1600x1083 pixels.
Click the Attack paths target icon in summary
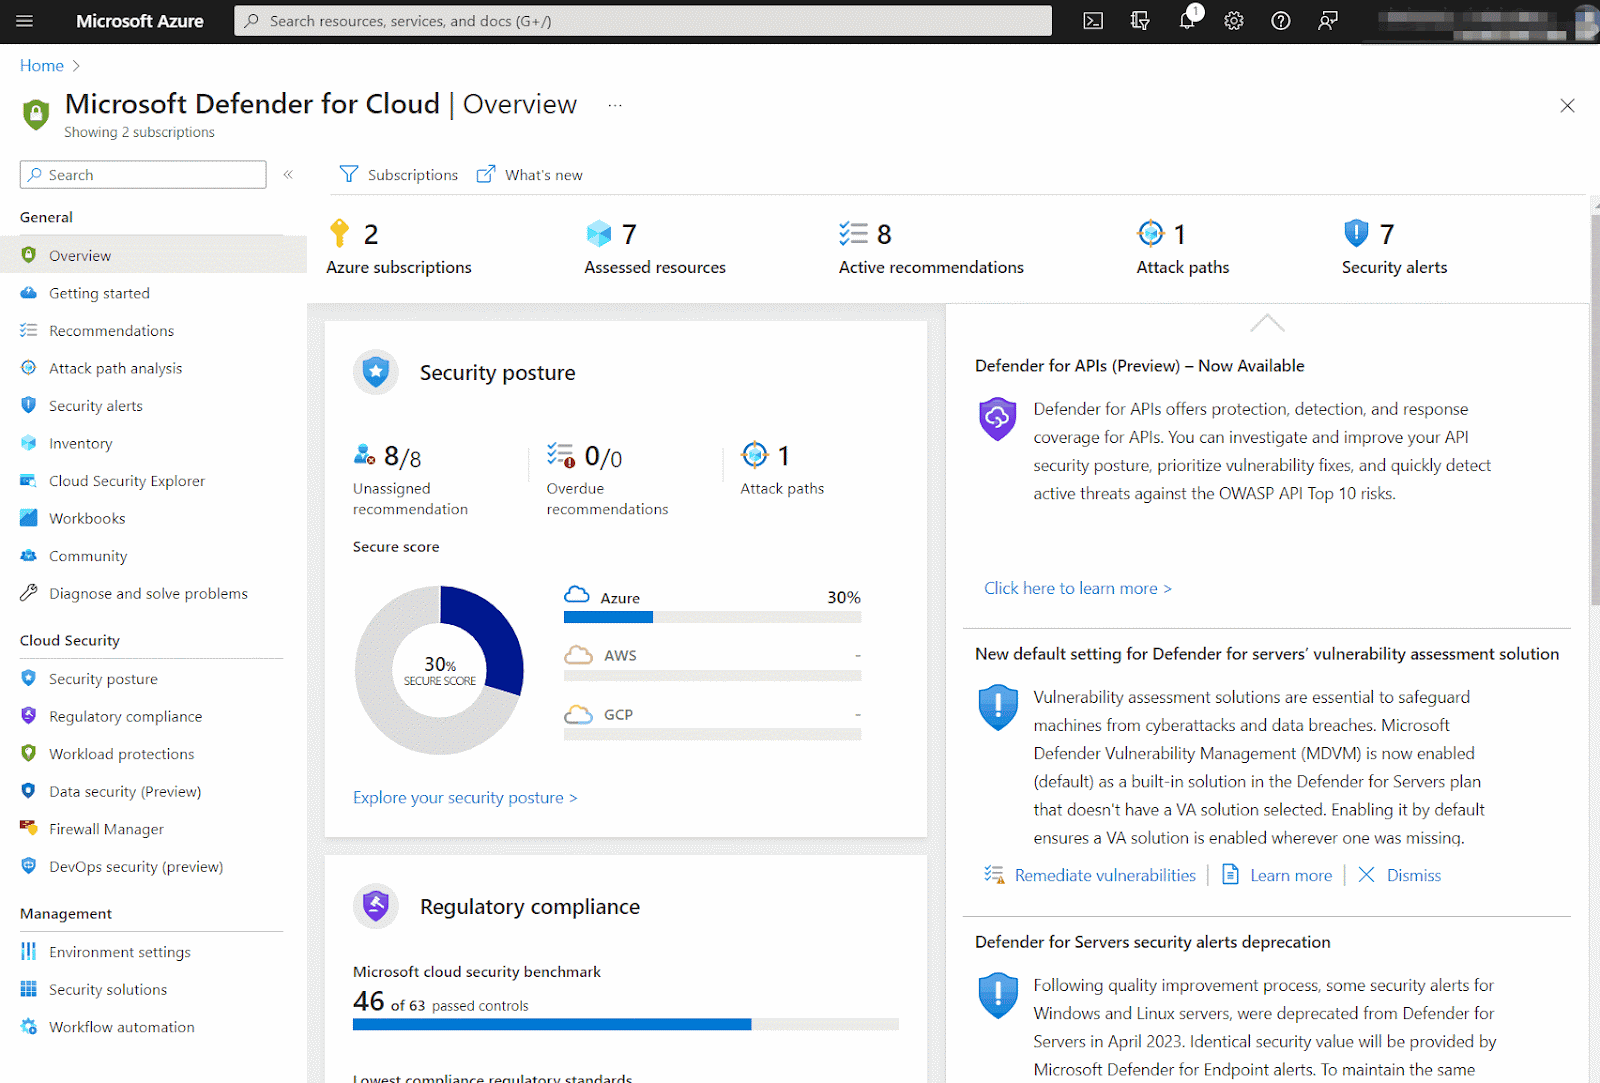1151,233
